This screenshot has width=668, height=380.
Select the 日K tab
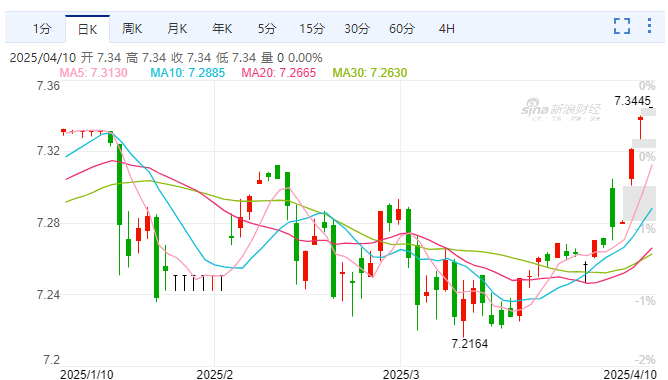87,29
